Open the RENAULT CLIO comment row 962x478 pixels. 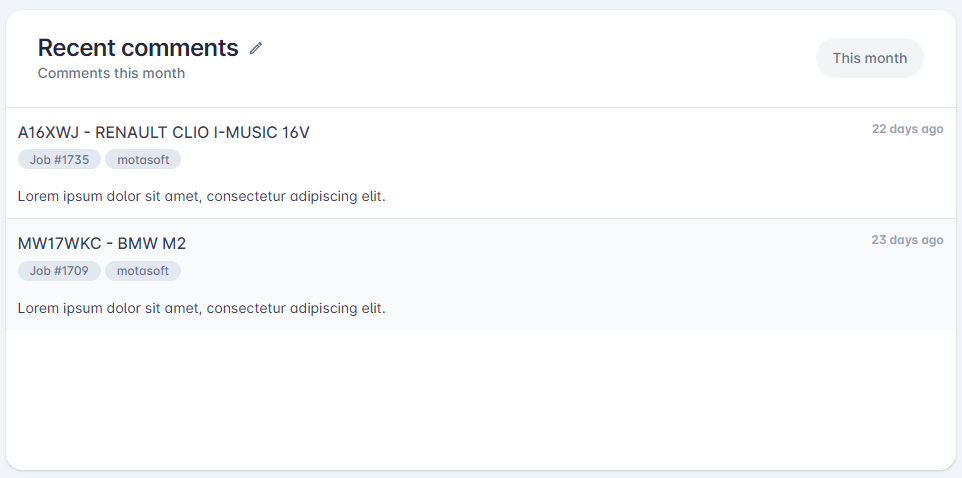coord(481,163)
